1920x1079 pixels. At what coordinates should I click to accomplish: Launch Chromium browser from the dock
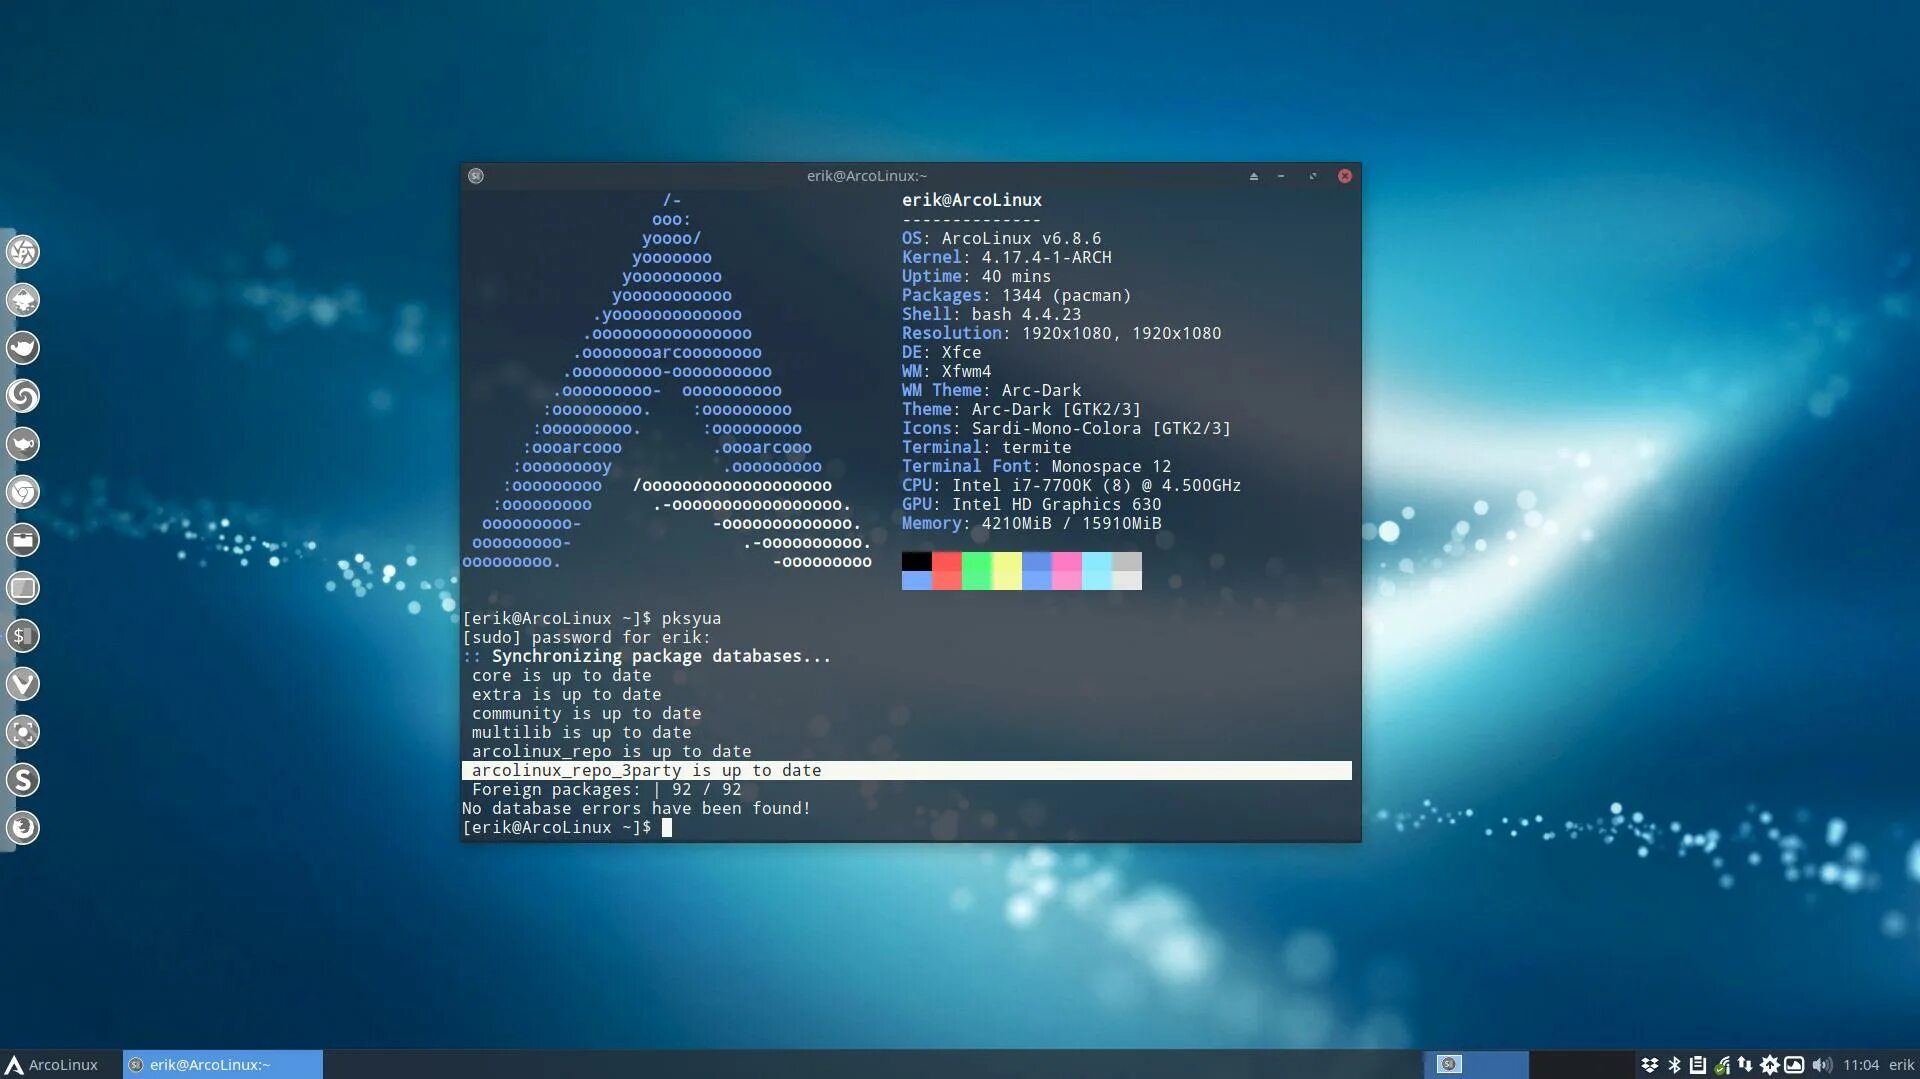pos(23,492)
